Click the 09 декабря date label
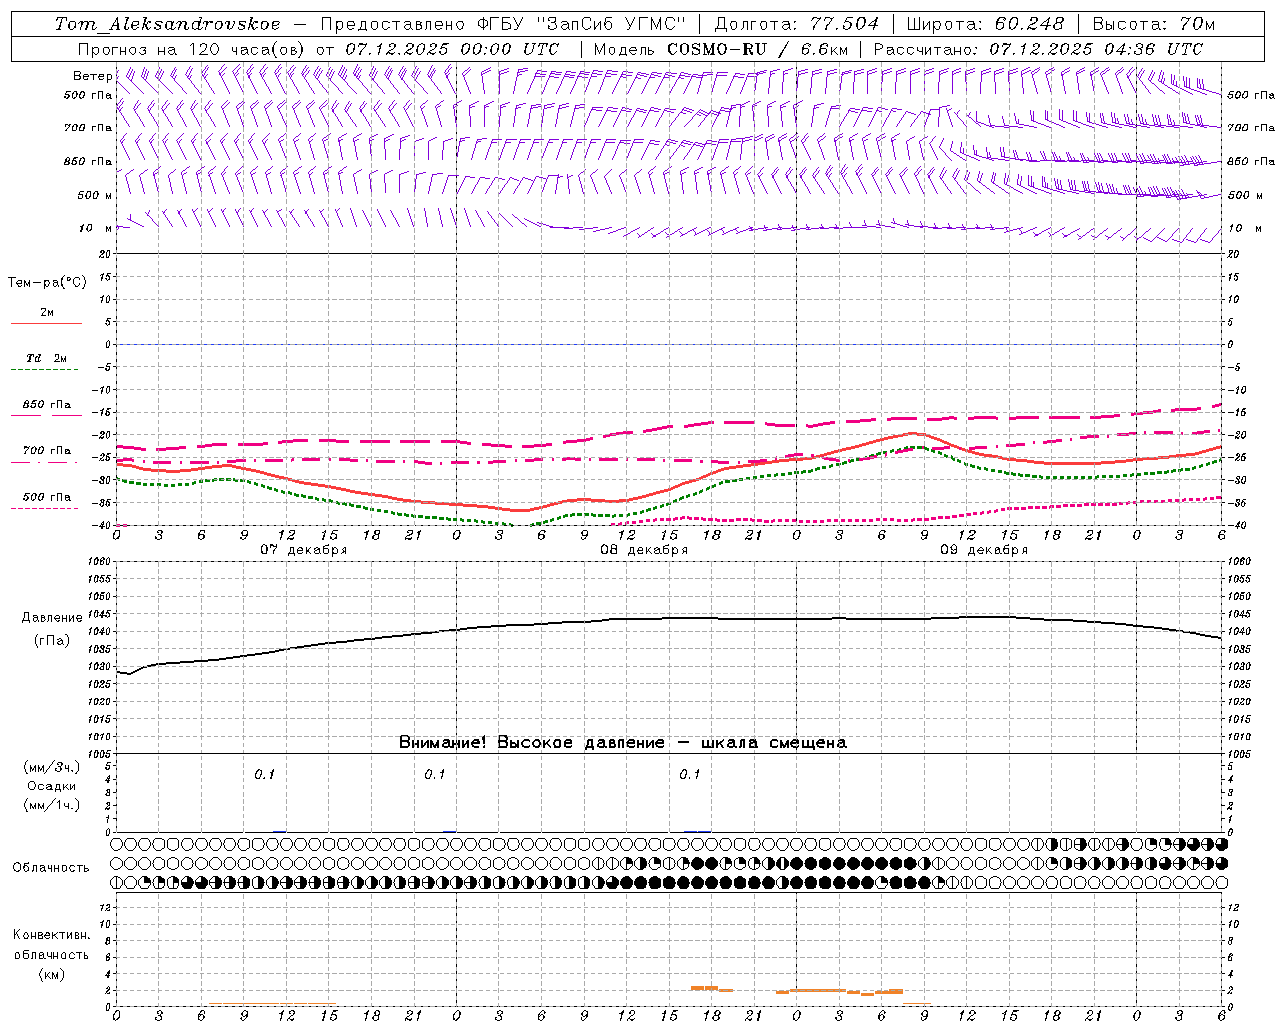 pyautogui.click(x=984, y=550)
